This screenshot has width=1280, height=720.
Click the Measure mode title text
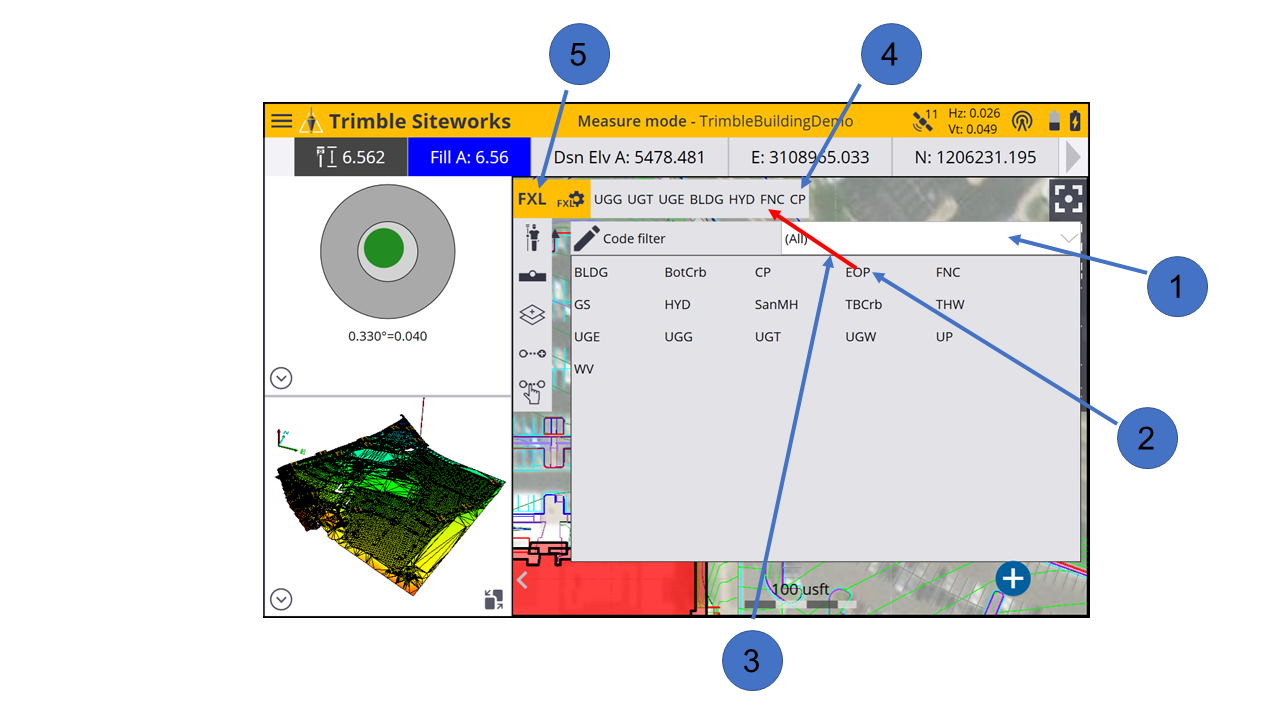pos(715,121)
